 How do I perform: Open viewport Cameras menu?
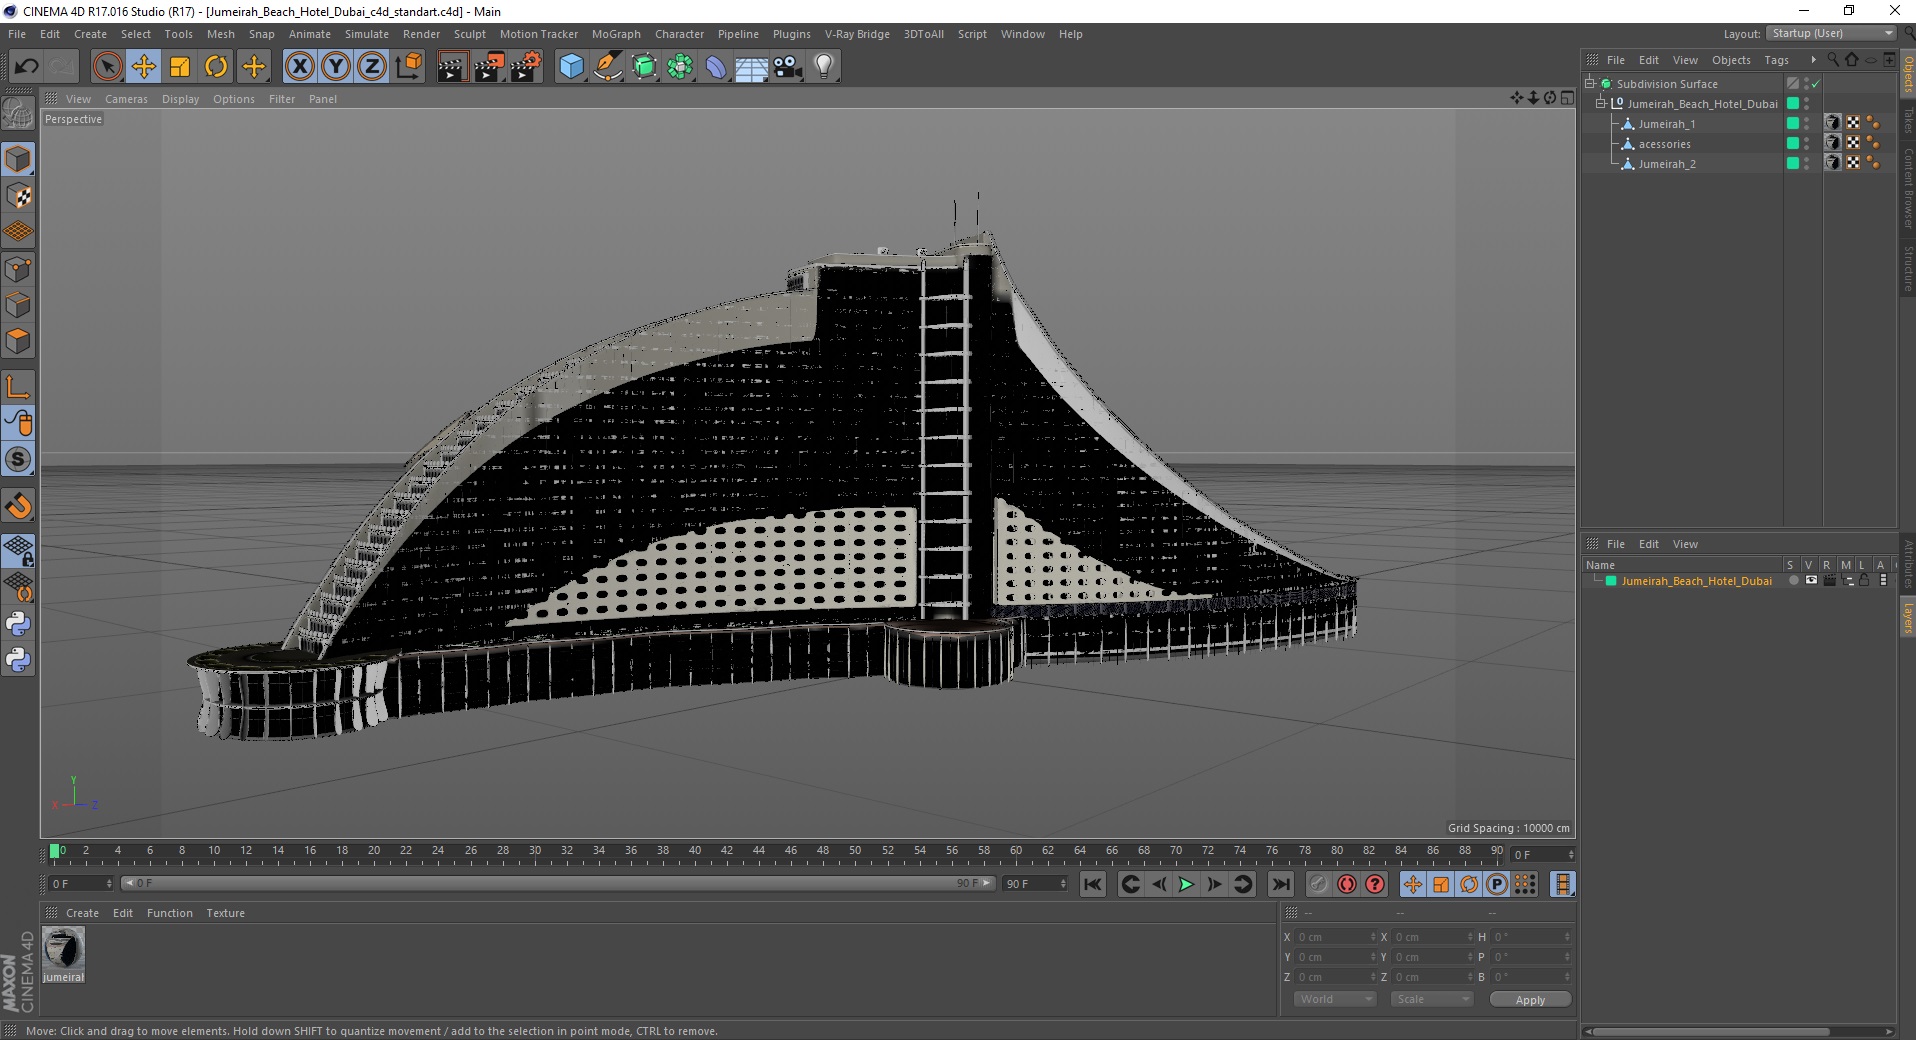(x=126, y=99)
